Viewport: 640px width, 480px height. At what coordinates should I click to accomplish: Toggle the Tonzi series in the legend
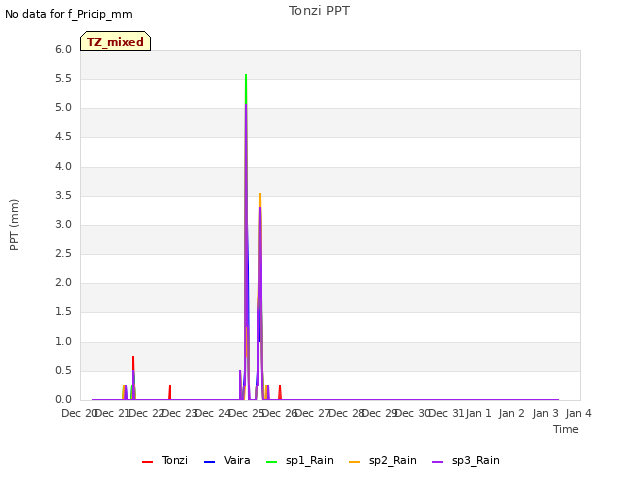(165, 461)
